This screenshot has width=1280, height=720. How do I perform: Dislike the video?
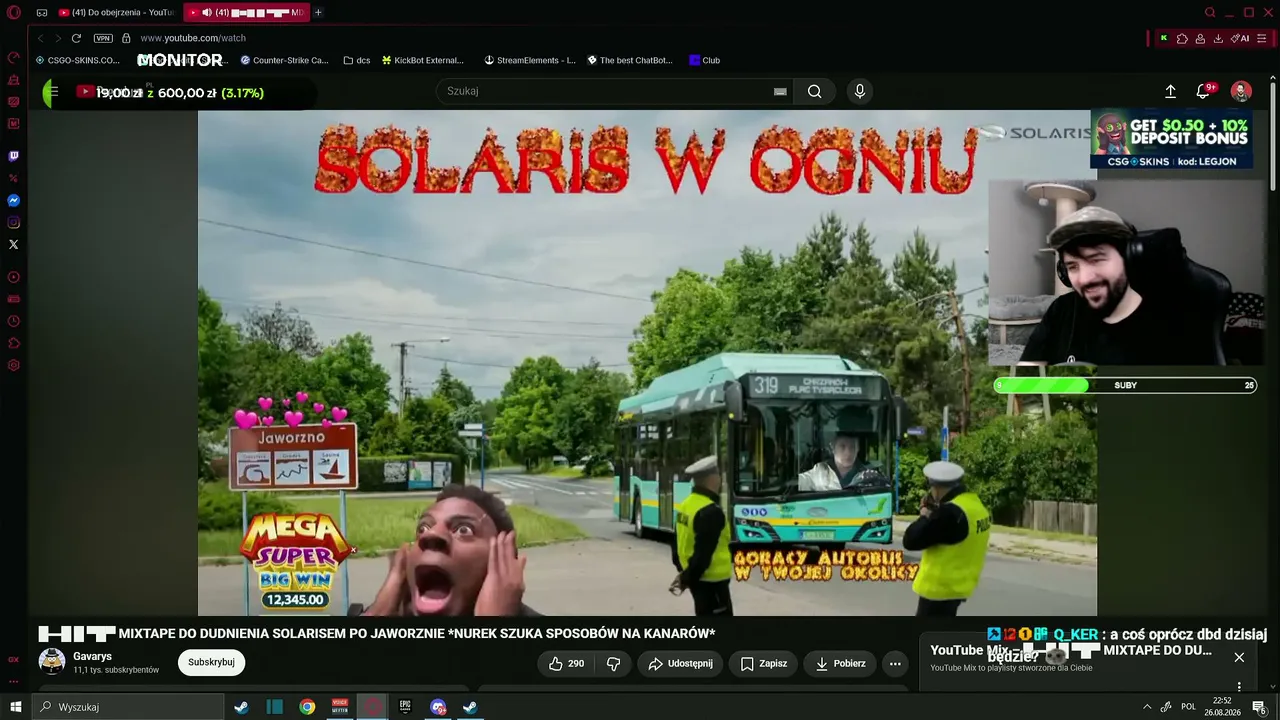coord(614,663)
